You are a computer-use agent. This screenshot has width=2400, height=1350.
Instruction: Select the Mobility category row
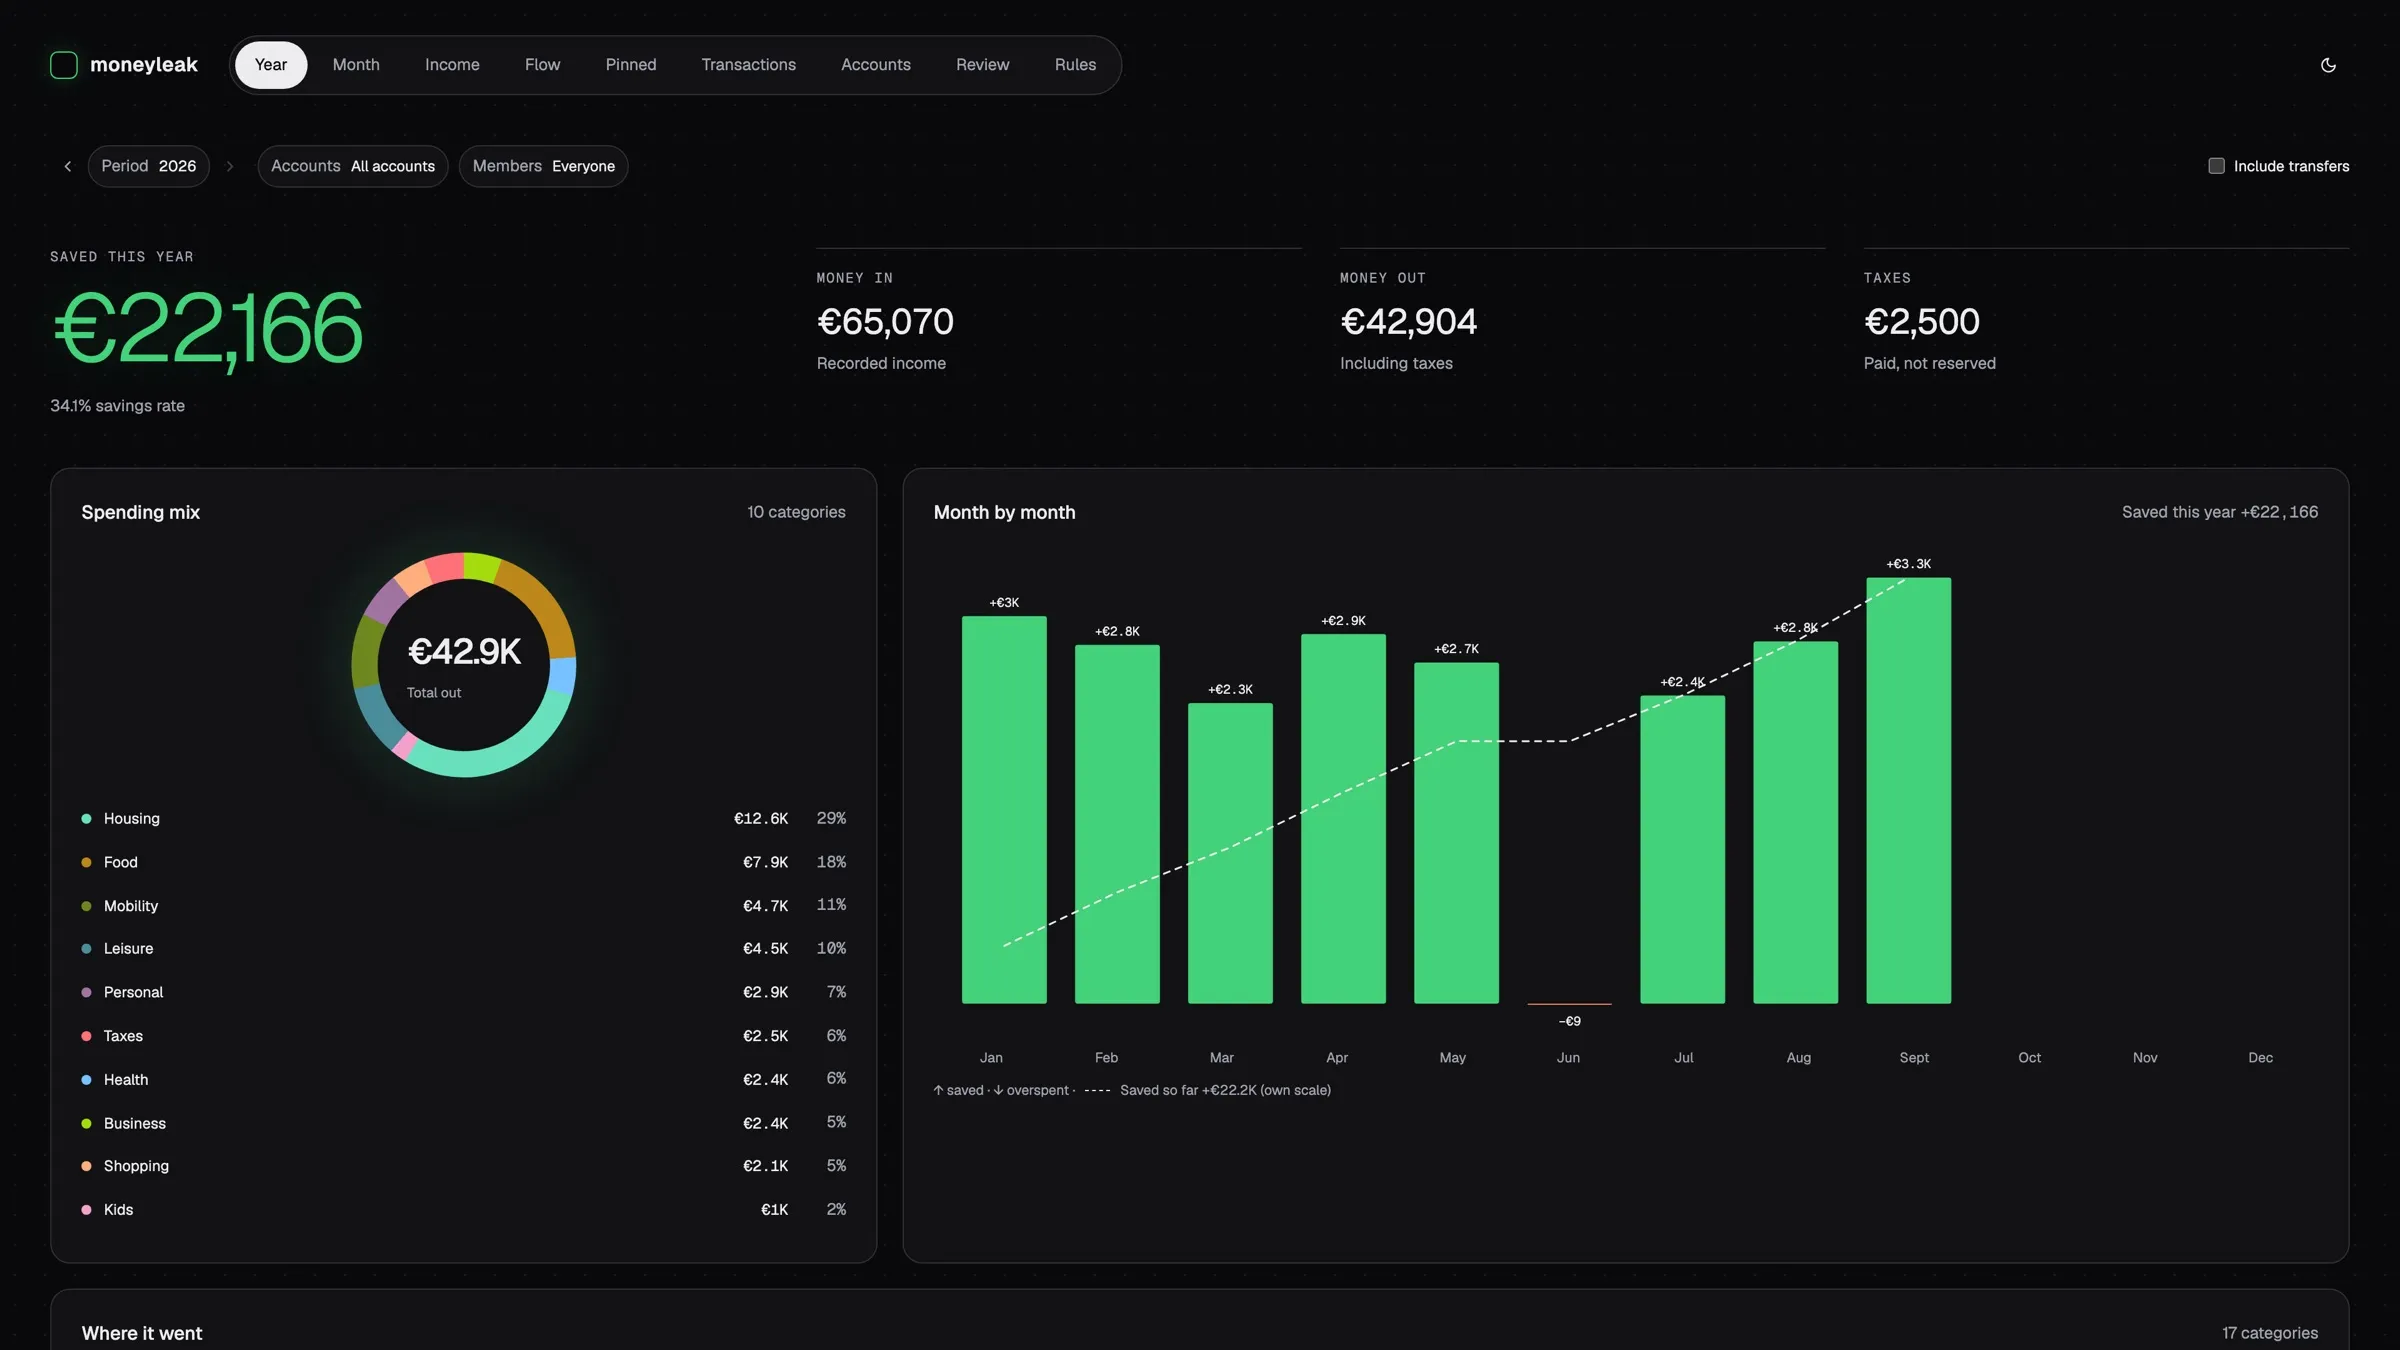(464, 906)
